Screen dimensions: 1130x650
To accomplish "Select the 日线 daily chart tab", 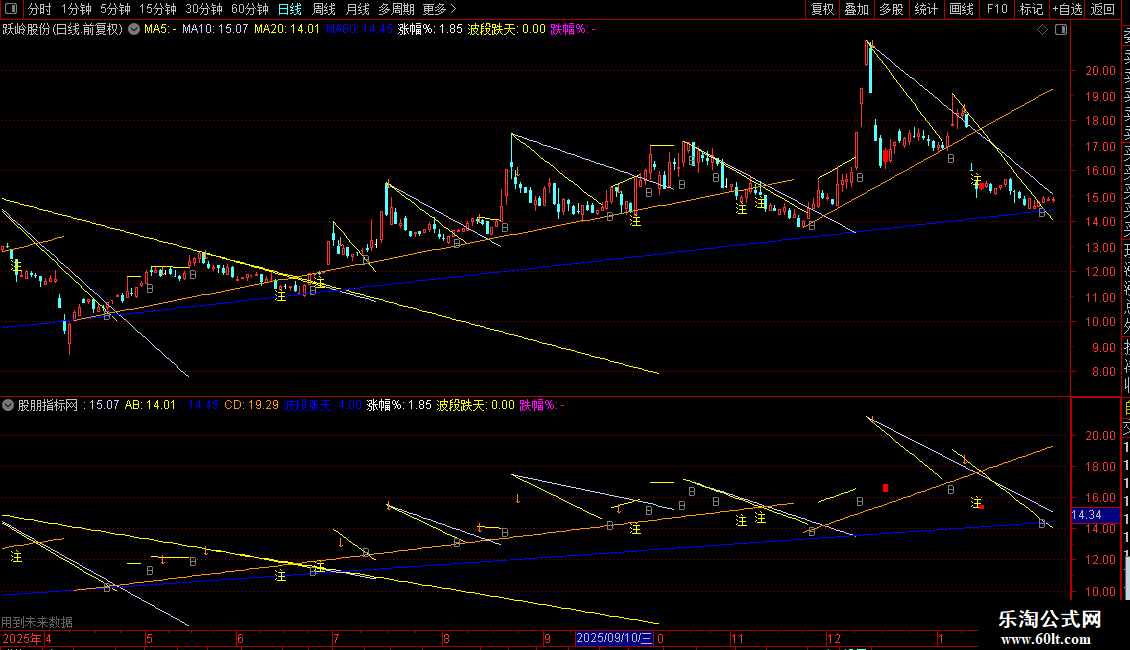I will 290,9.
